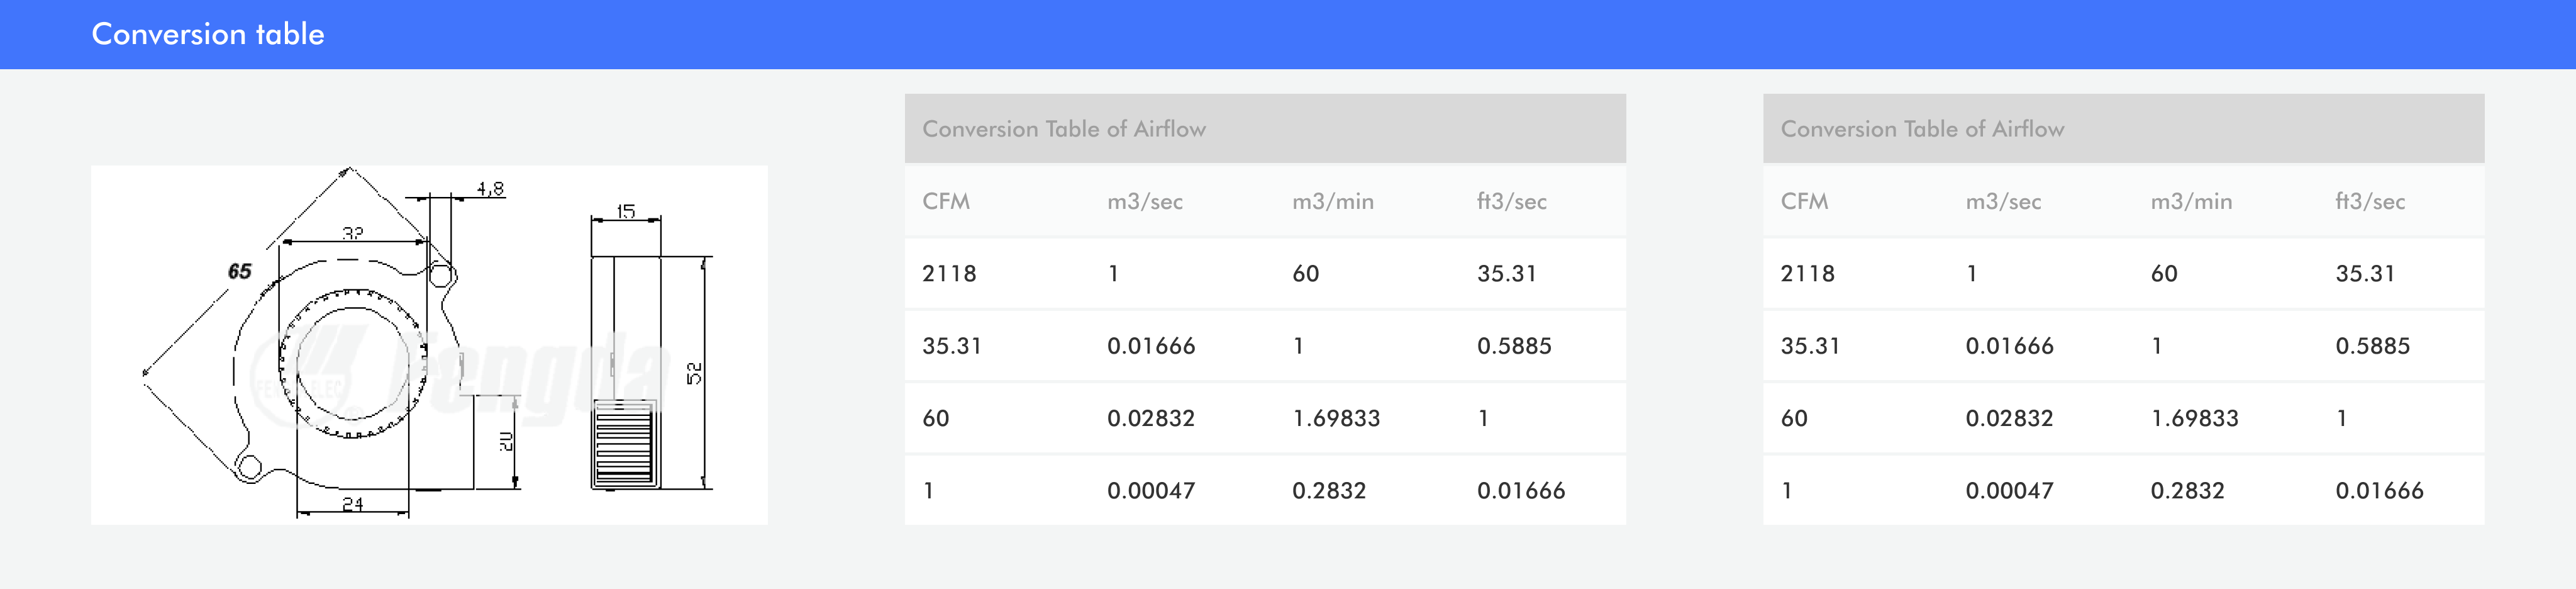The image size is (2576, 589).
Task: Click ft3/sec column header in second table
Action: click(x=2371, y=201)
